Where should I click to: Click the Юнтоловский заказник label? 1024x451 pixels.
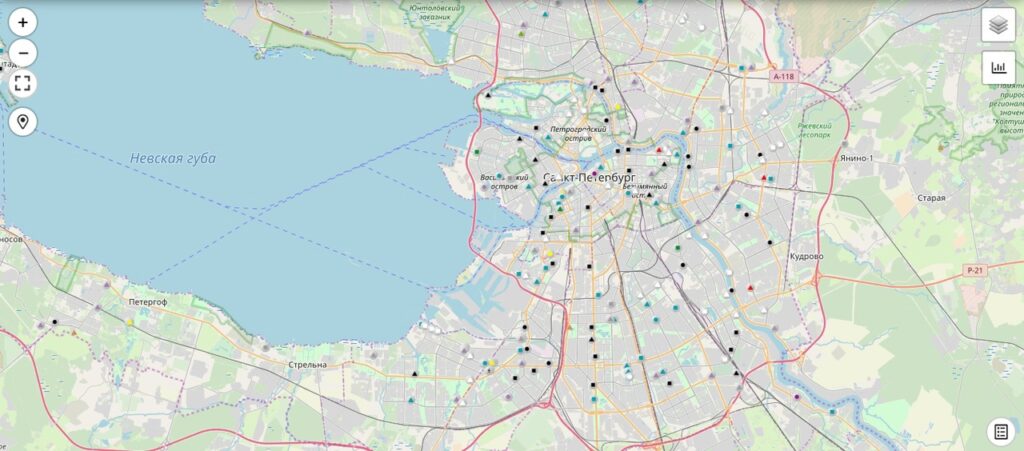click(x=435, y=12)
